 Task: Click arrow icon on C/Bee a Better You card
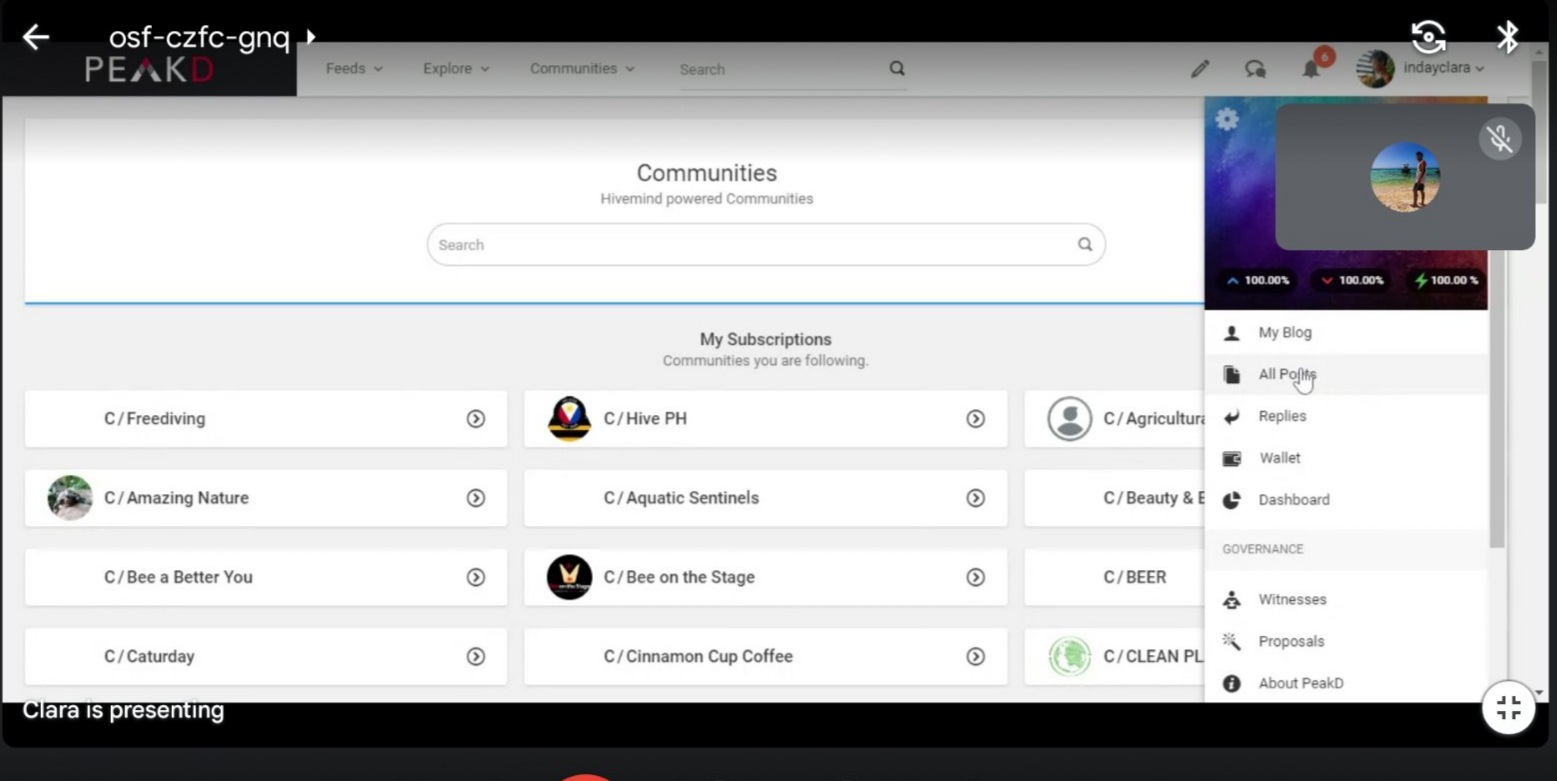coord(476,577)
